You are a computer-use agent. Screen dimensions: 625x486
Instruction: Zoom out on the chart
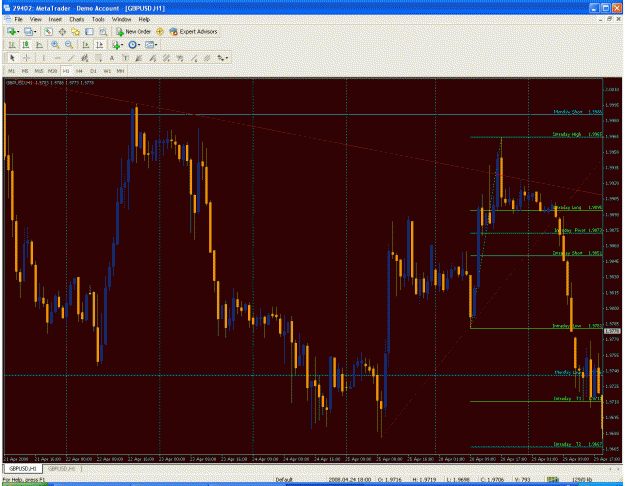click(x=69, y=45)
